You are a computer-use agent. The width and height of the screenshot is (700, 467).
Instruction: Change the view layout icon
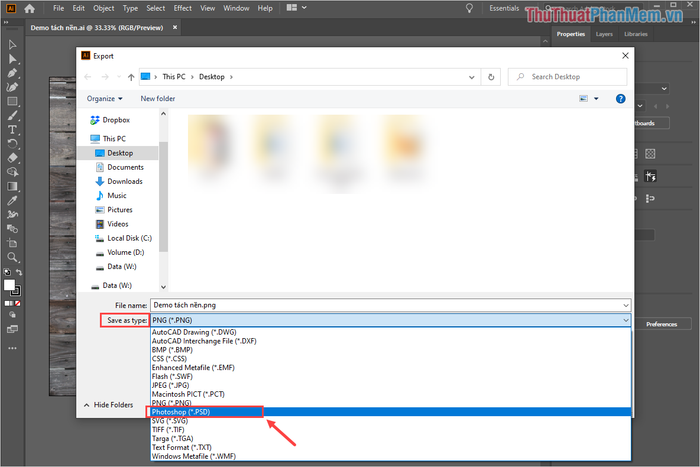click(x=583, y=99)
